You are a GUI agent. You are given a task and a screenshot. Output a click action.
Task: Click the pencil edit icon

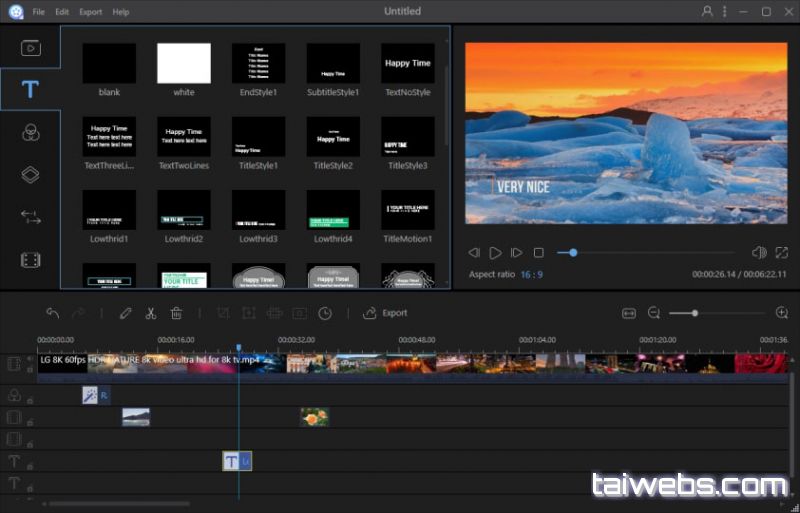125,313
